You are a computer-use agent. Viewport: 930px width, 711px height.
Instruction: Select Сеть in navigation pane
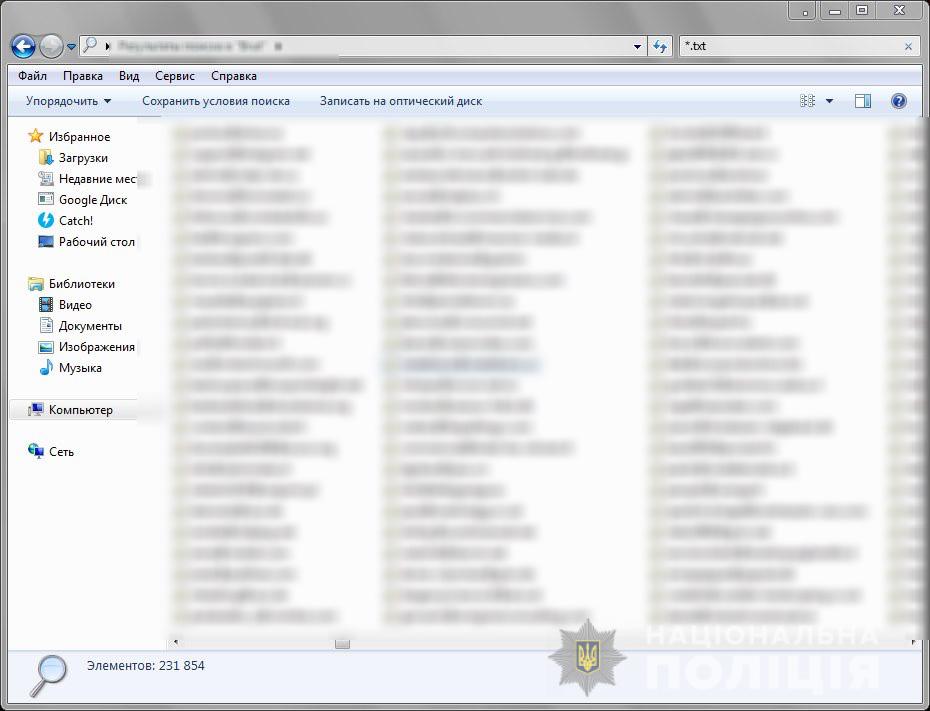(x=61, y=452)
